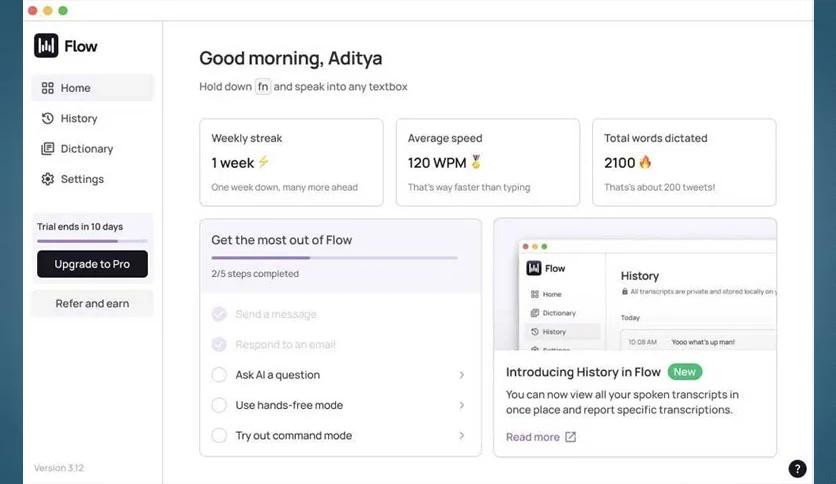Expand the Use hands-free mode chevron
The height and width of the screenshot is (484, 836).
pos(461,405)
